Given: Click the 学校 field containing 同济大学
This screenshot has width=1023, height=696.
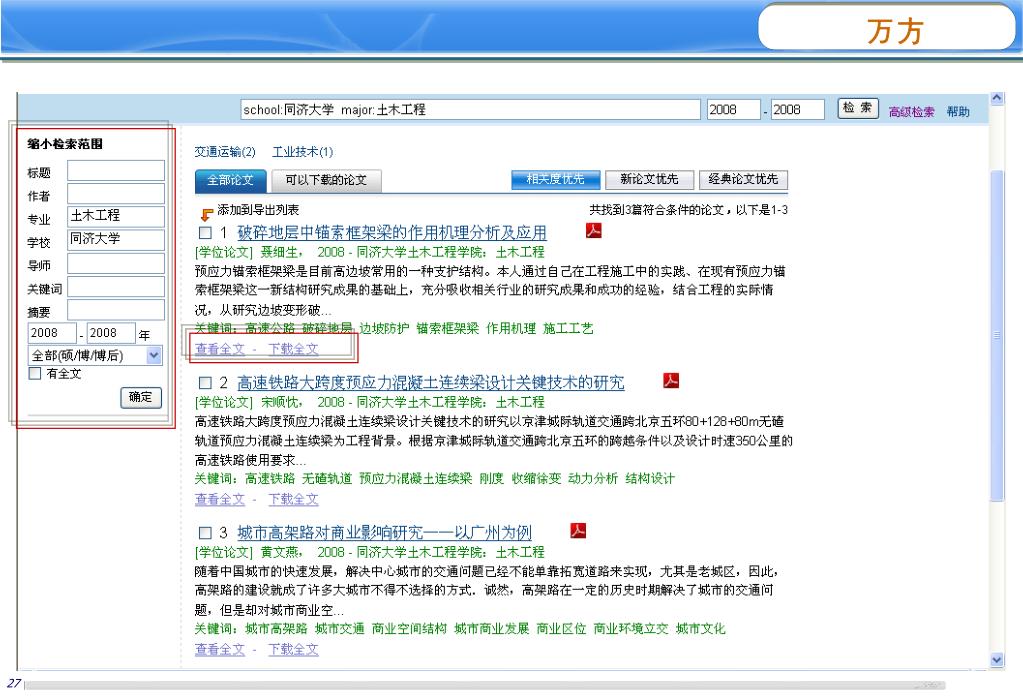Looking at the screenshot, I should 116,240.
